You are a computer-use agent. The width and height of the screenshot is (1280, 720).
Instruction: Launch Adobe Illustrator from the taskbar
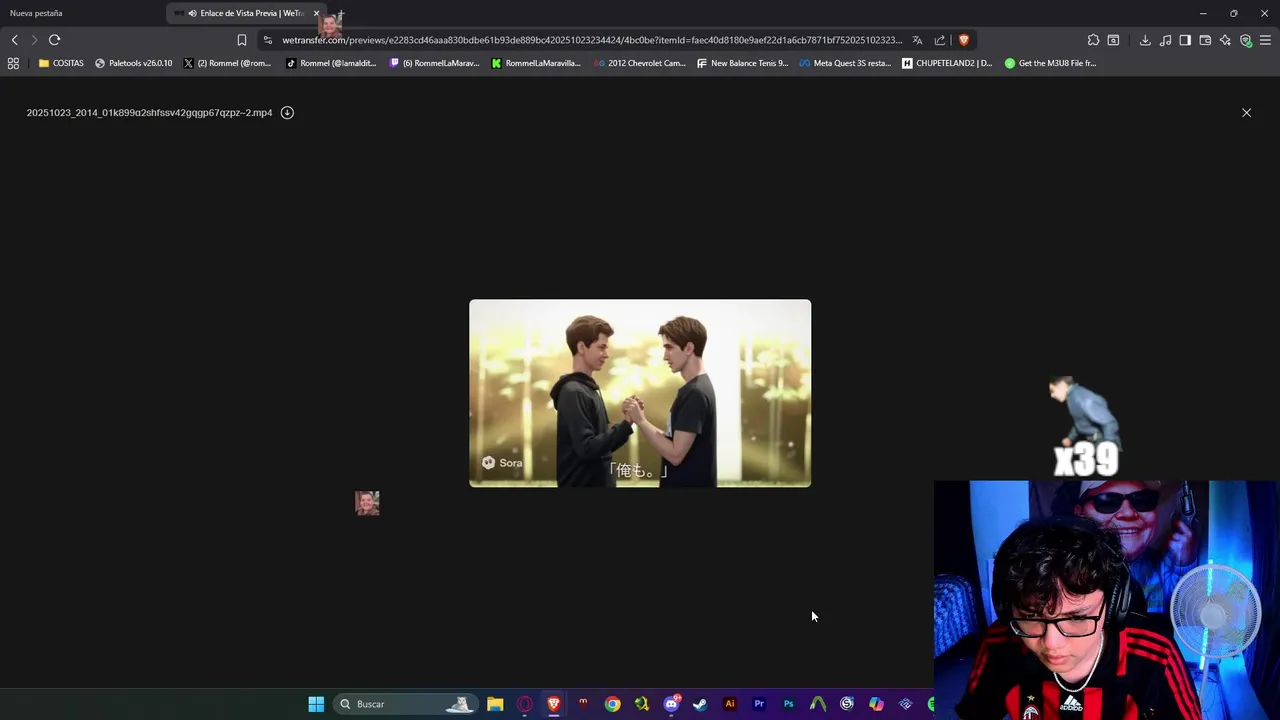tap(729, 704)
